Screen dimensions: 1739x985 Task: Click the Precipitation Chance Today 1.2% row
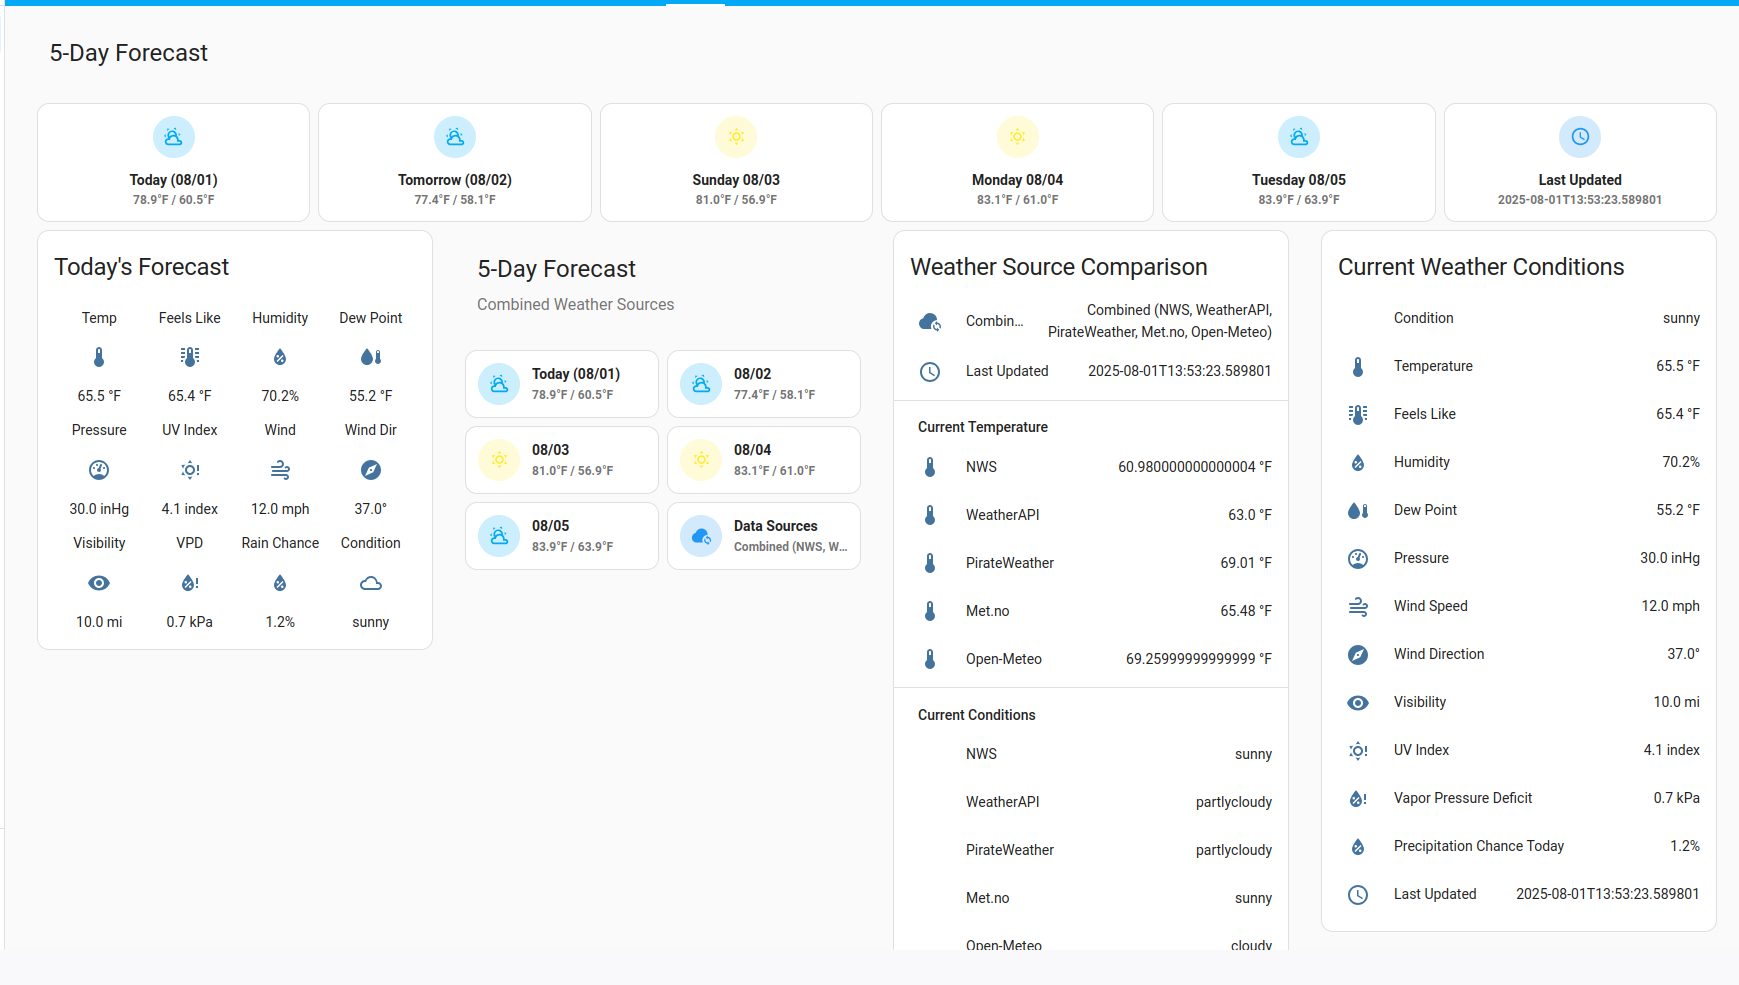coord(1519,846)
